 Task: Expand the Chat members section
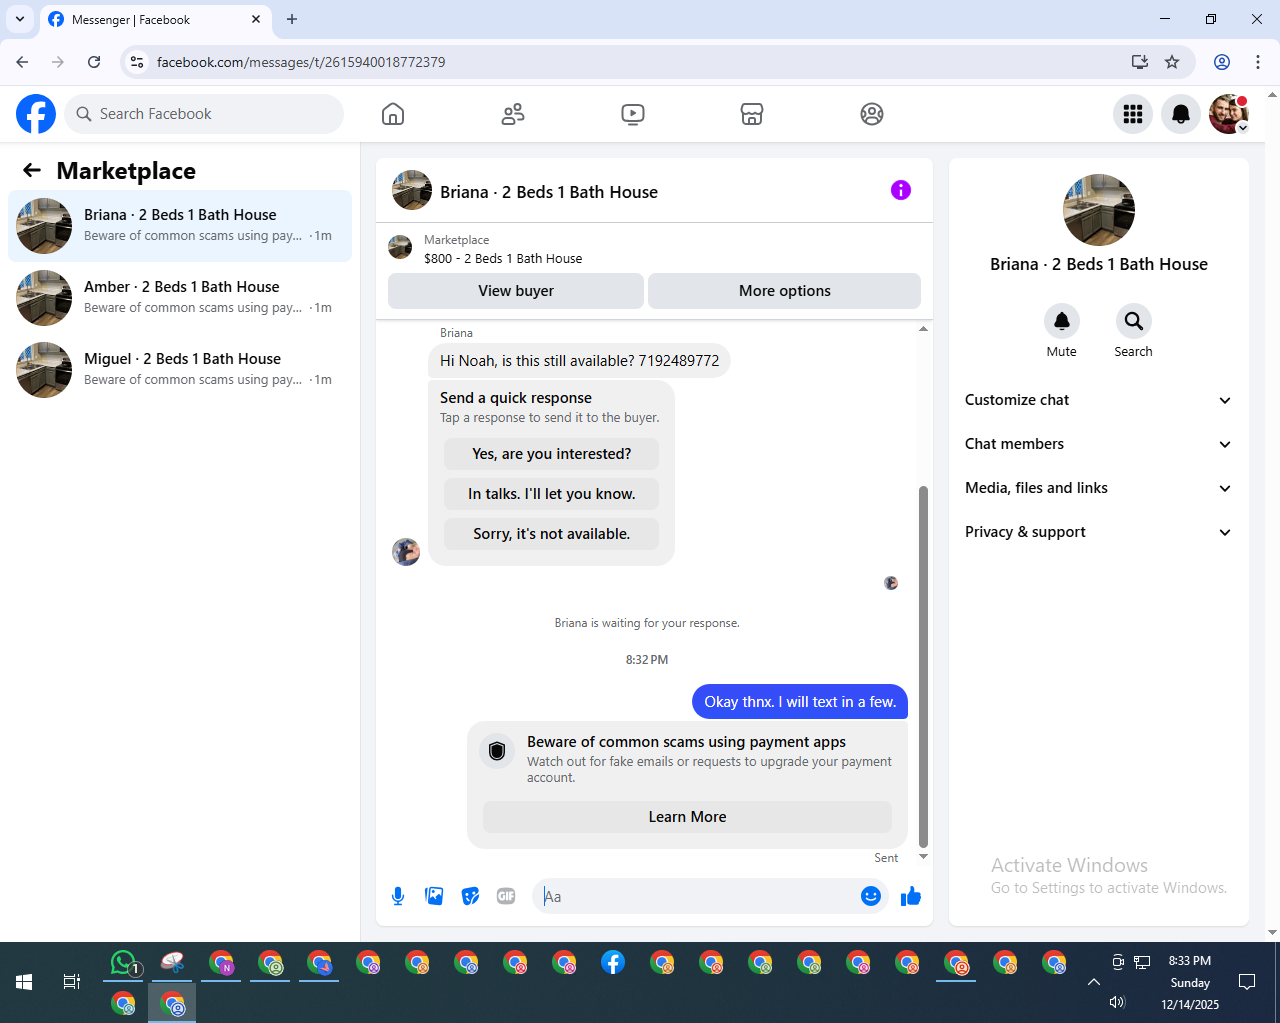[x=1099, y=444]
